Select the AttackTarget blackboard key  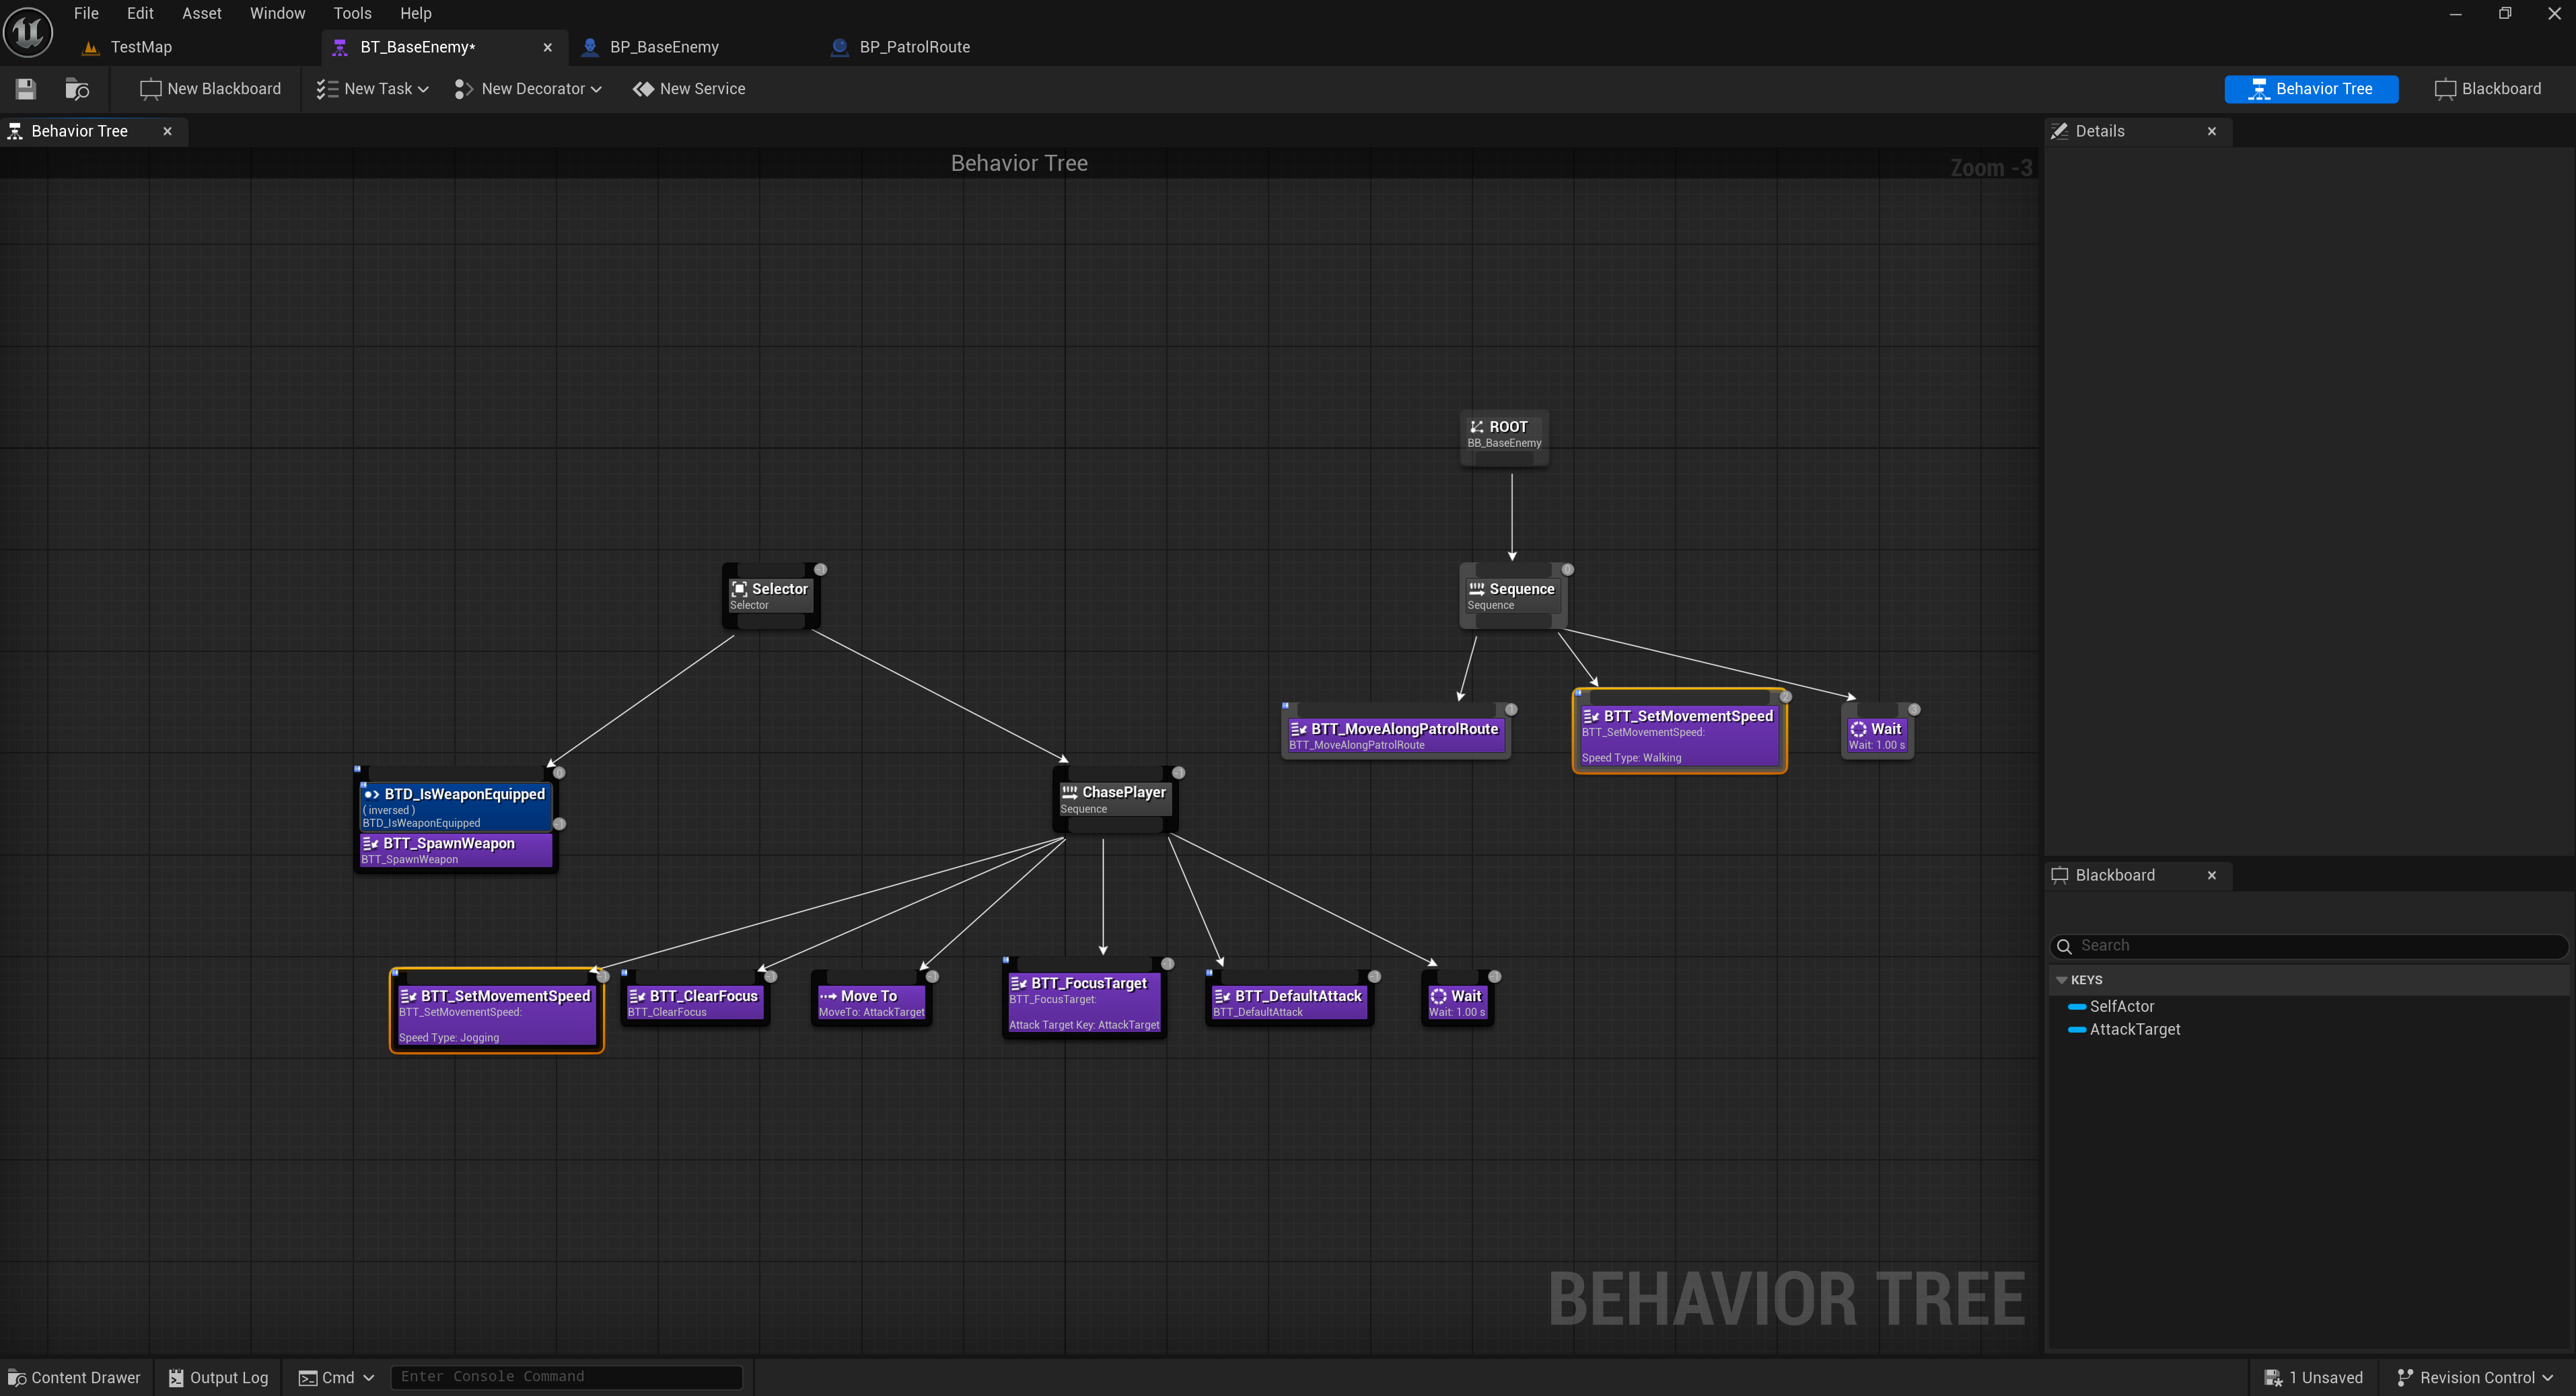pyautogui.click(x=2134, y=1029)
